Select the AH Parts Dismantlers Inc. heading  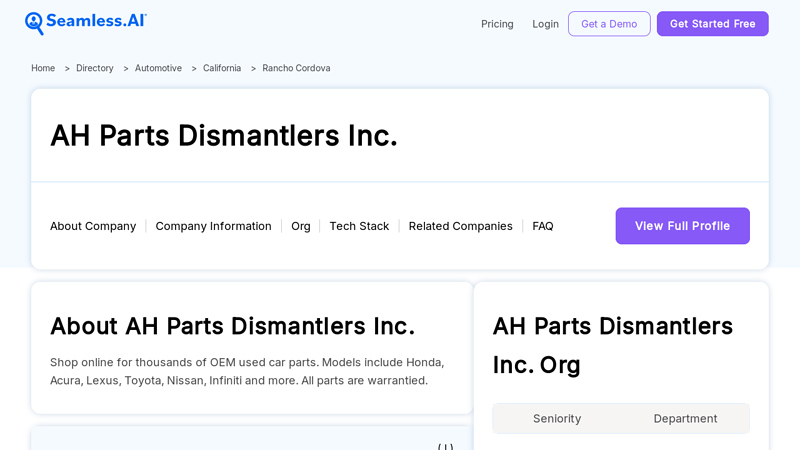click(x=223, y=136)
